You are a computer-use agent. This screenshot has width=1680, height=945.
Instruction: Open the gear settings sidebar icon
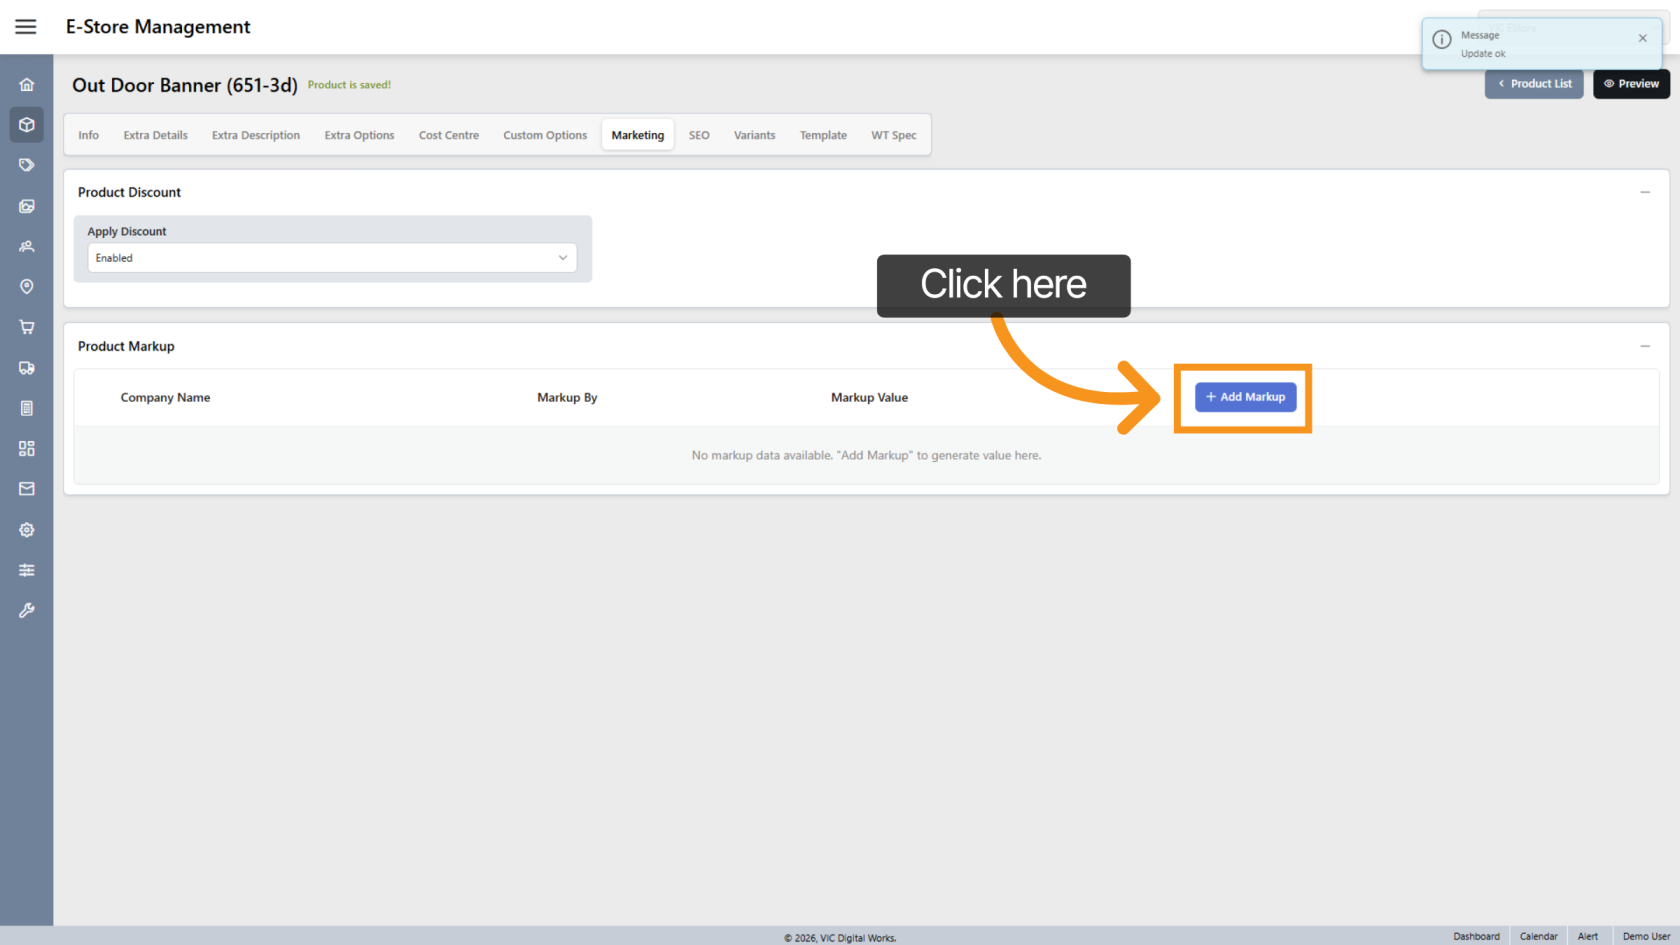point(27,530)
